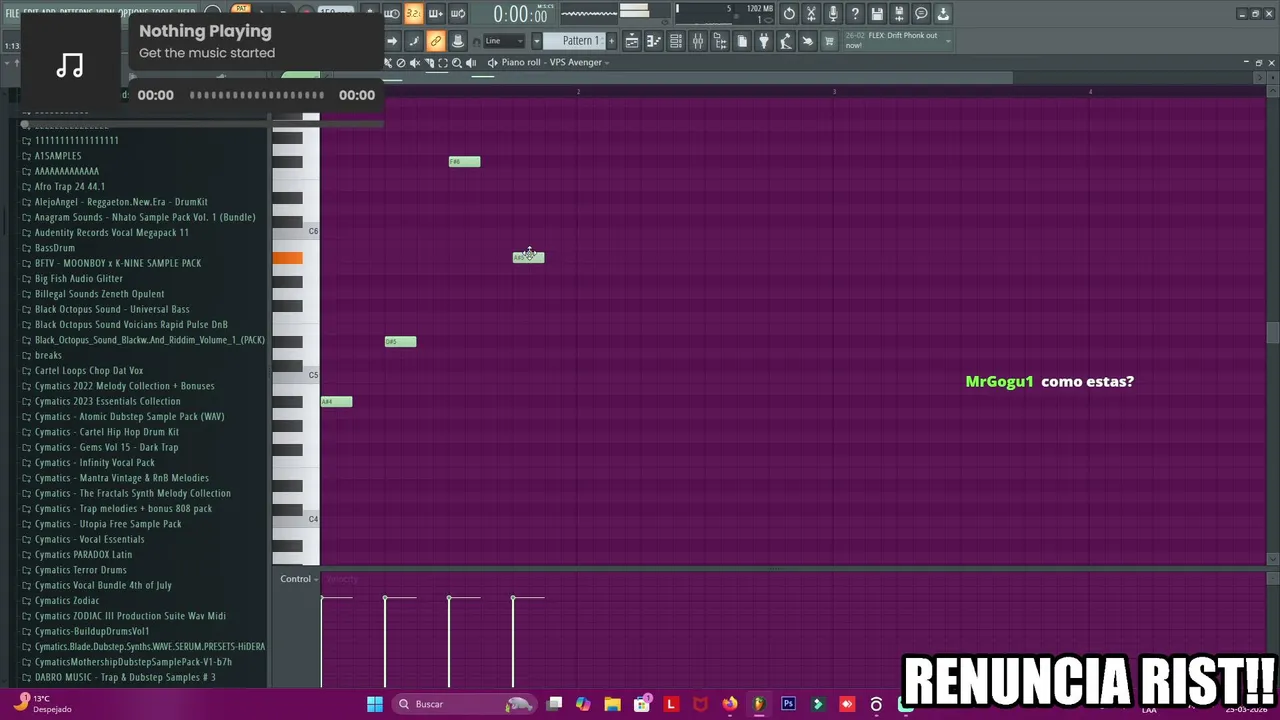Open the Mixer faders icon

[697, 41]
